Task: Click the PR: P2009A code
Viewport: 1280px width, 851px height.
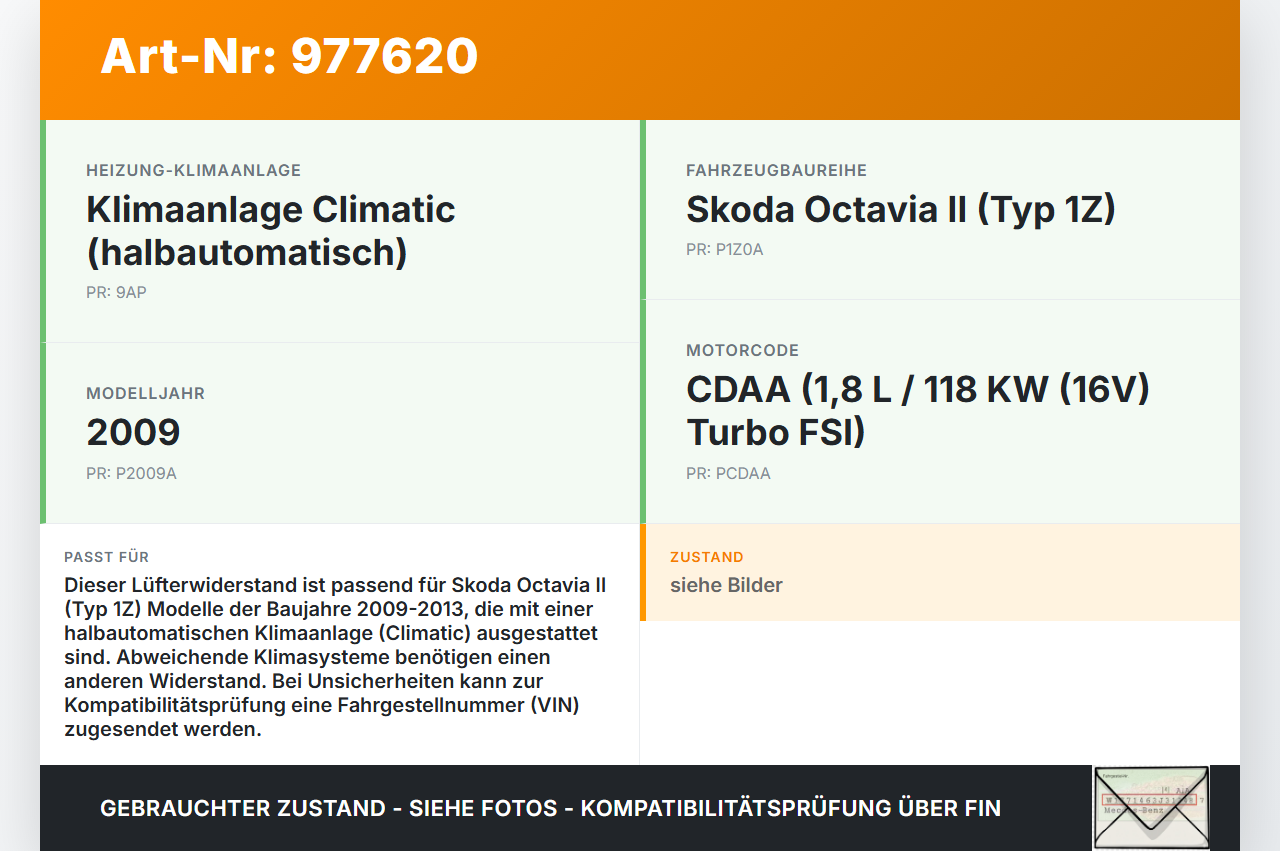Action: tap(131, 474)
